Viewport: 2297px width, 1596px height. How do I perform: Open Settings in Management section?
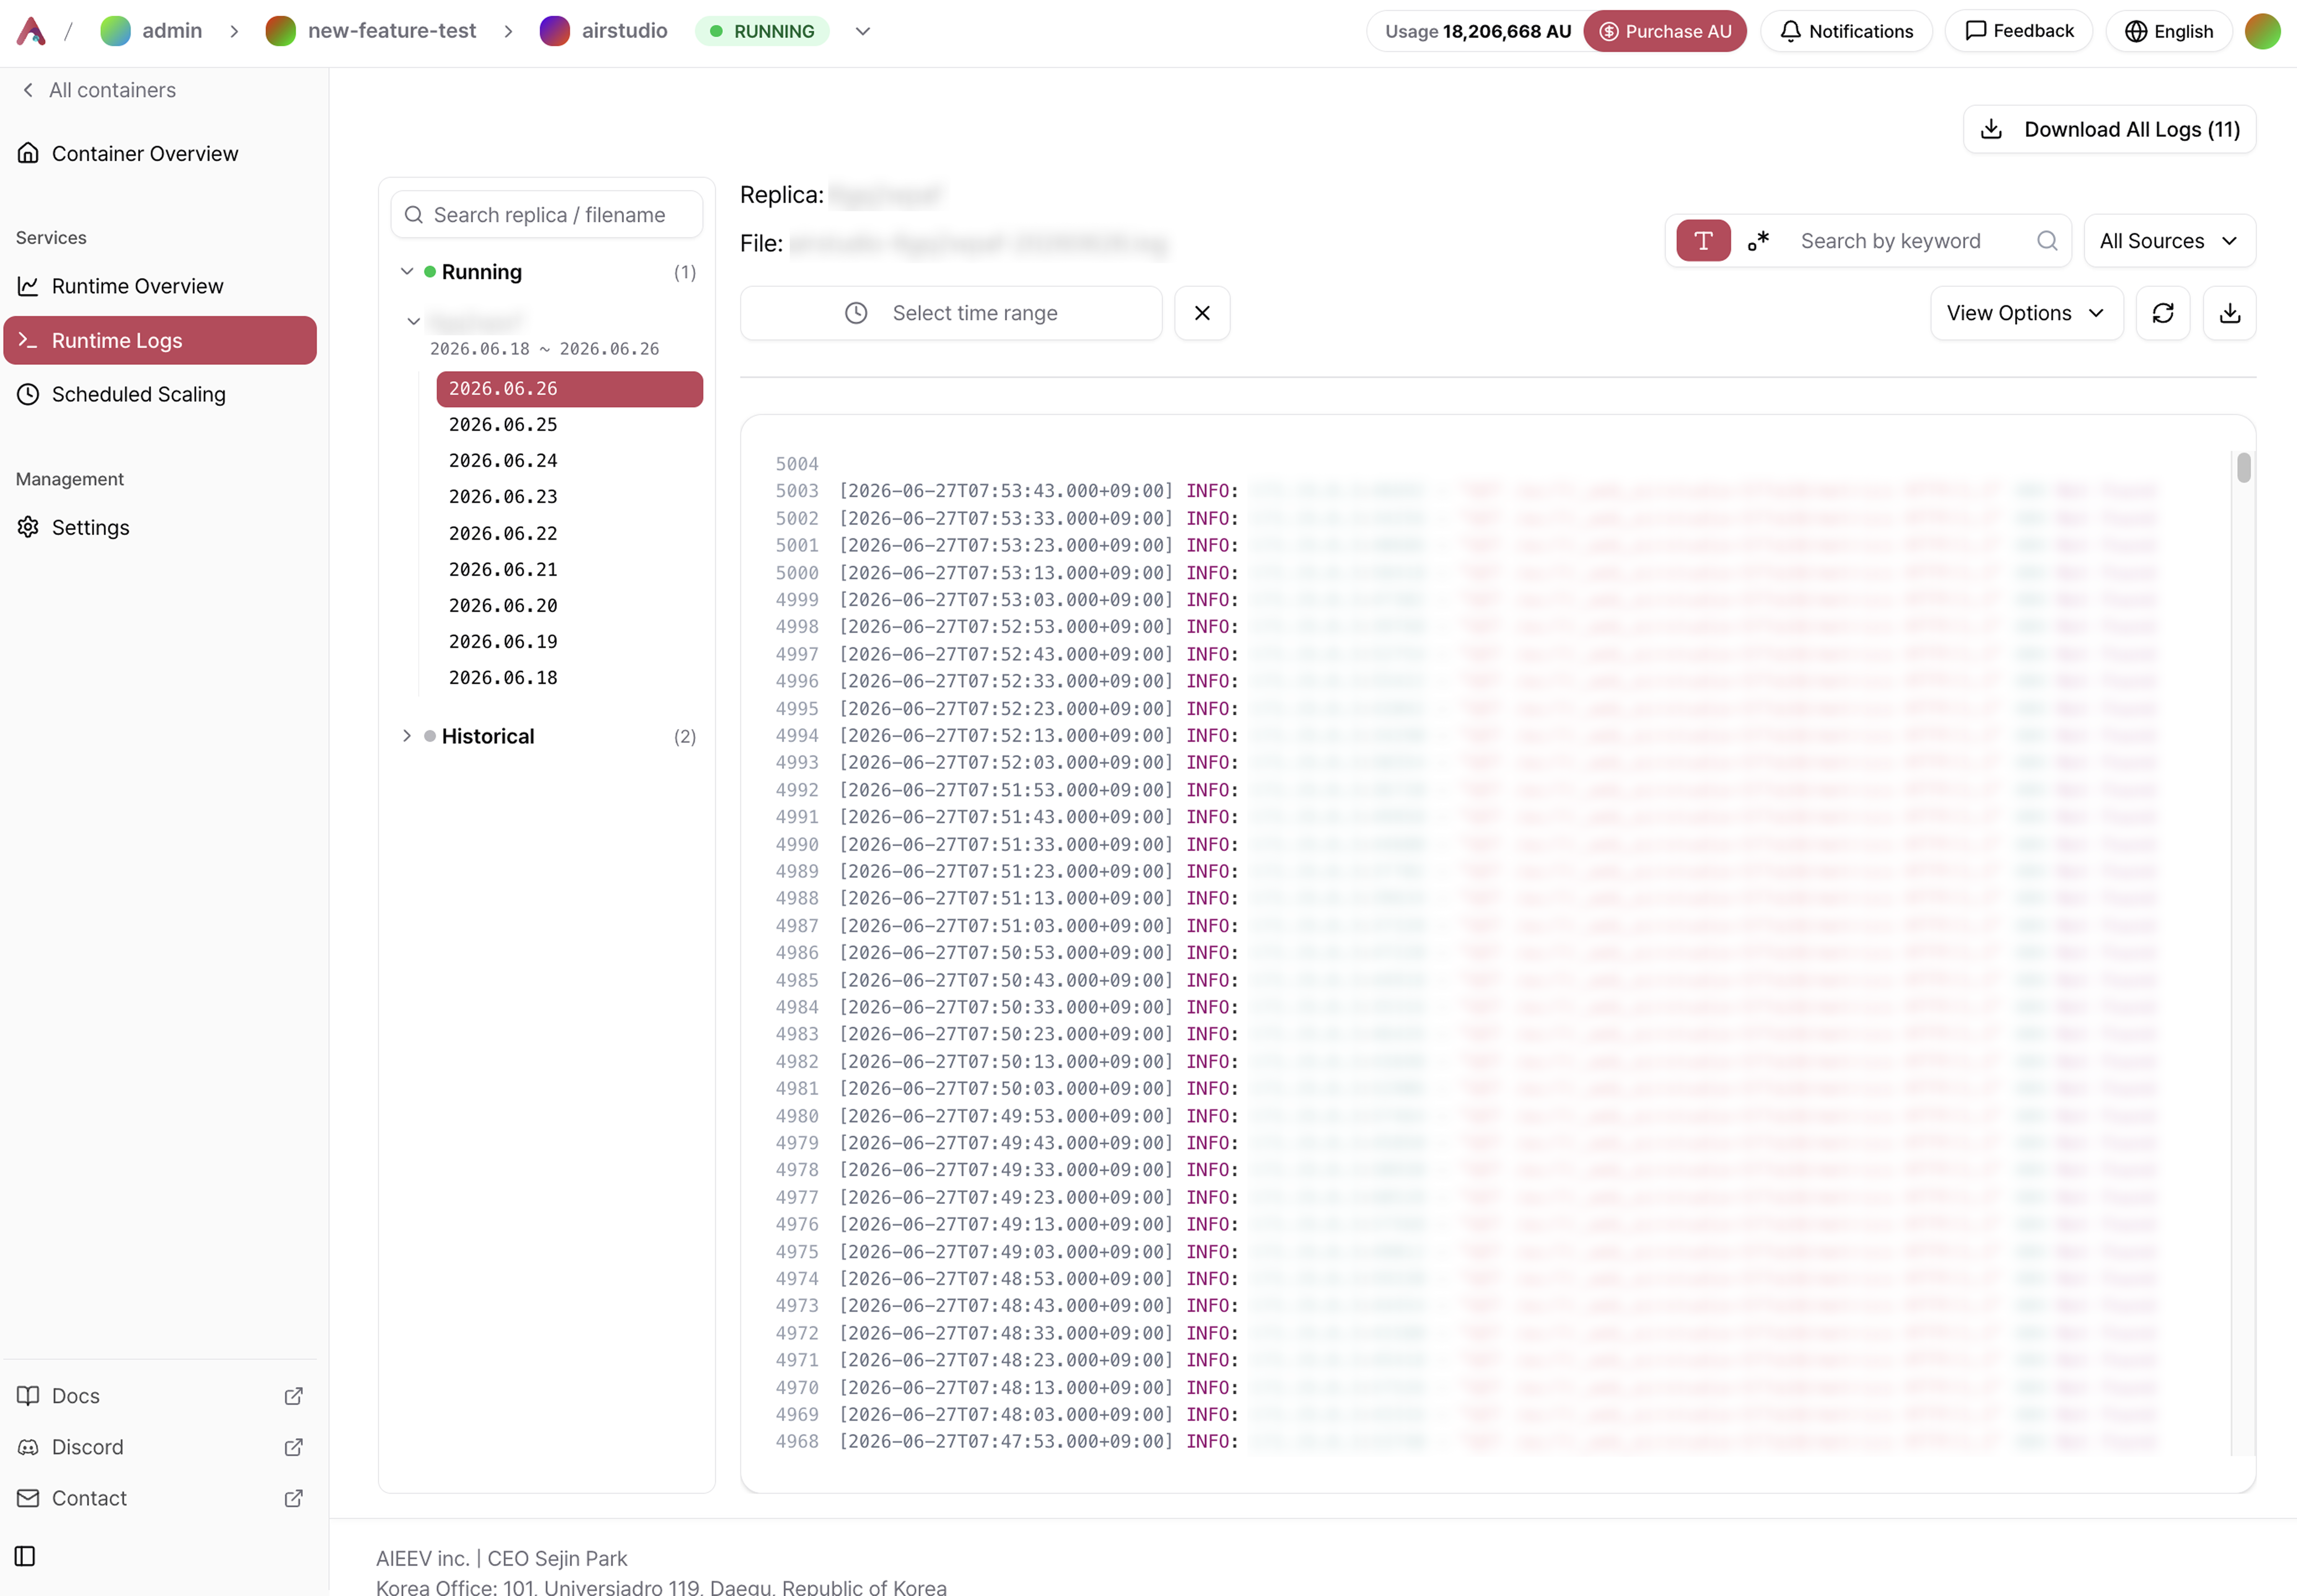click(x=160, y=527)
